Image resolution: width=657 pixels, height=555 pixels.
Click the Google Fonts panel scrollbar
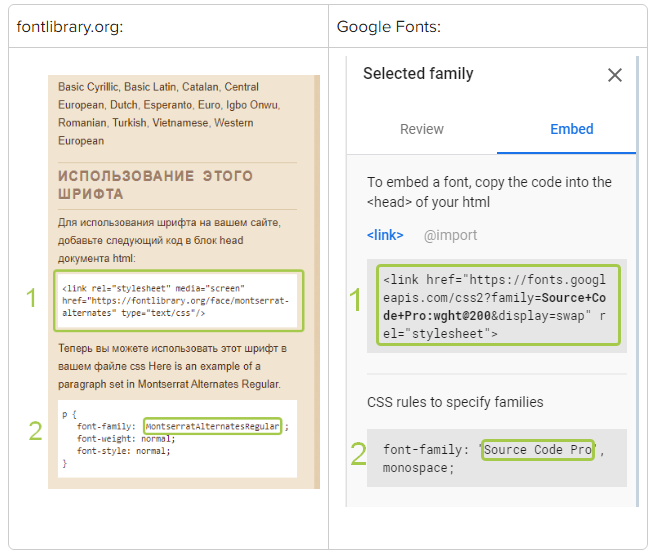coord(637,281)
